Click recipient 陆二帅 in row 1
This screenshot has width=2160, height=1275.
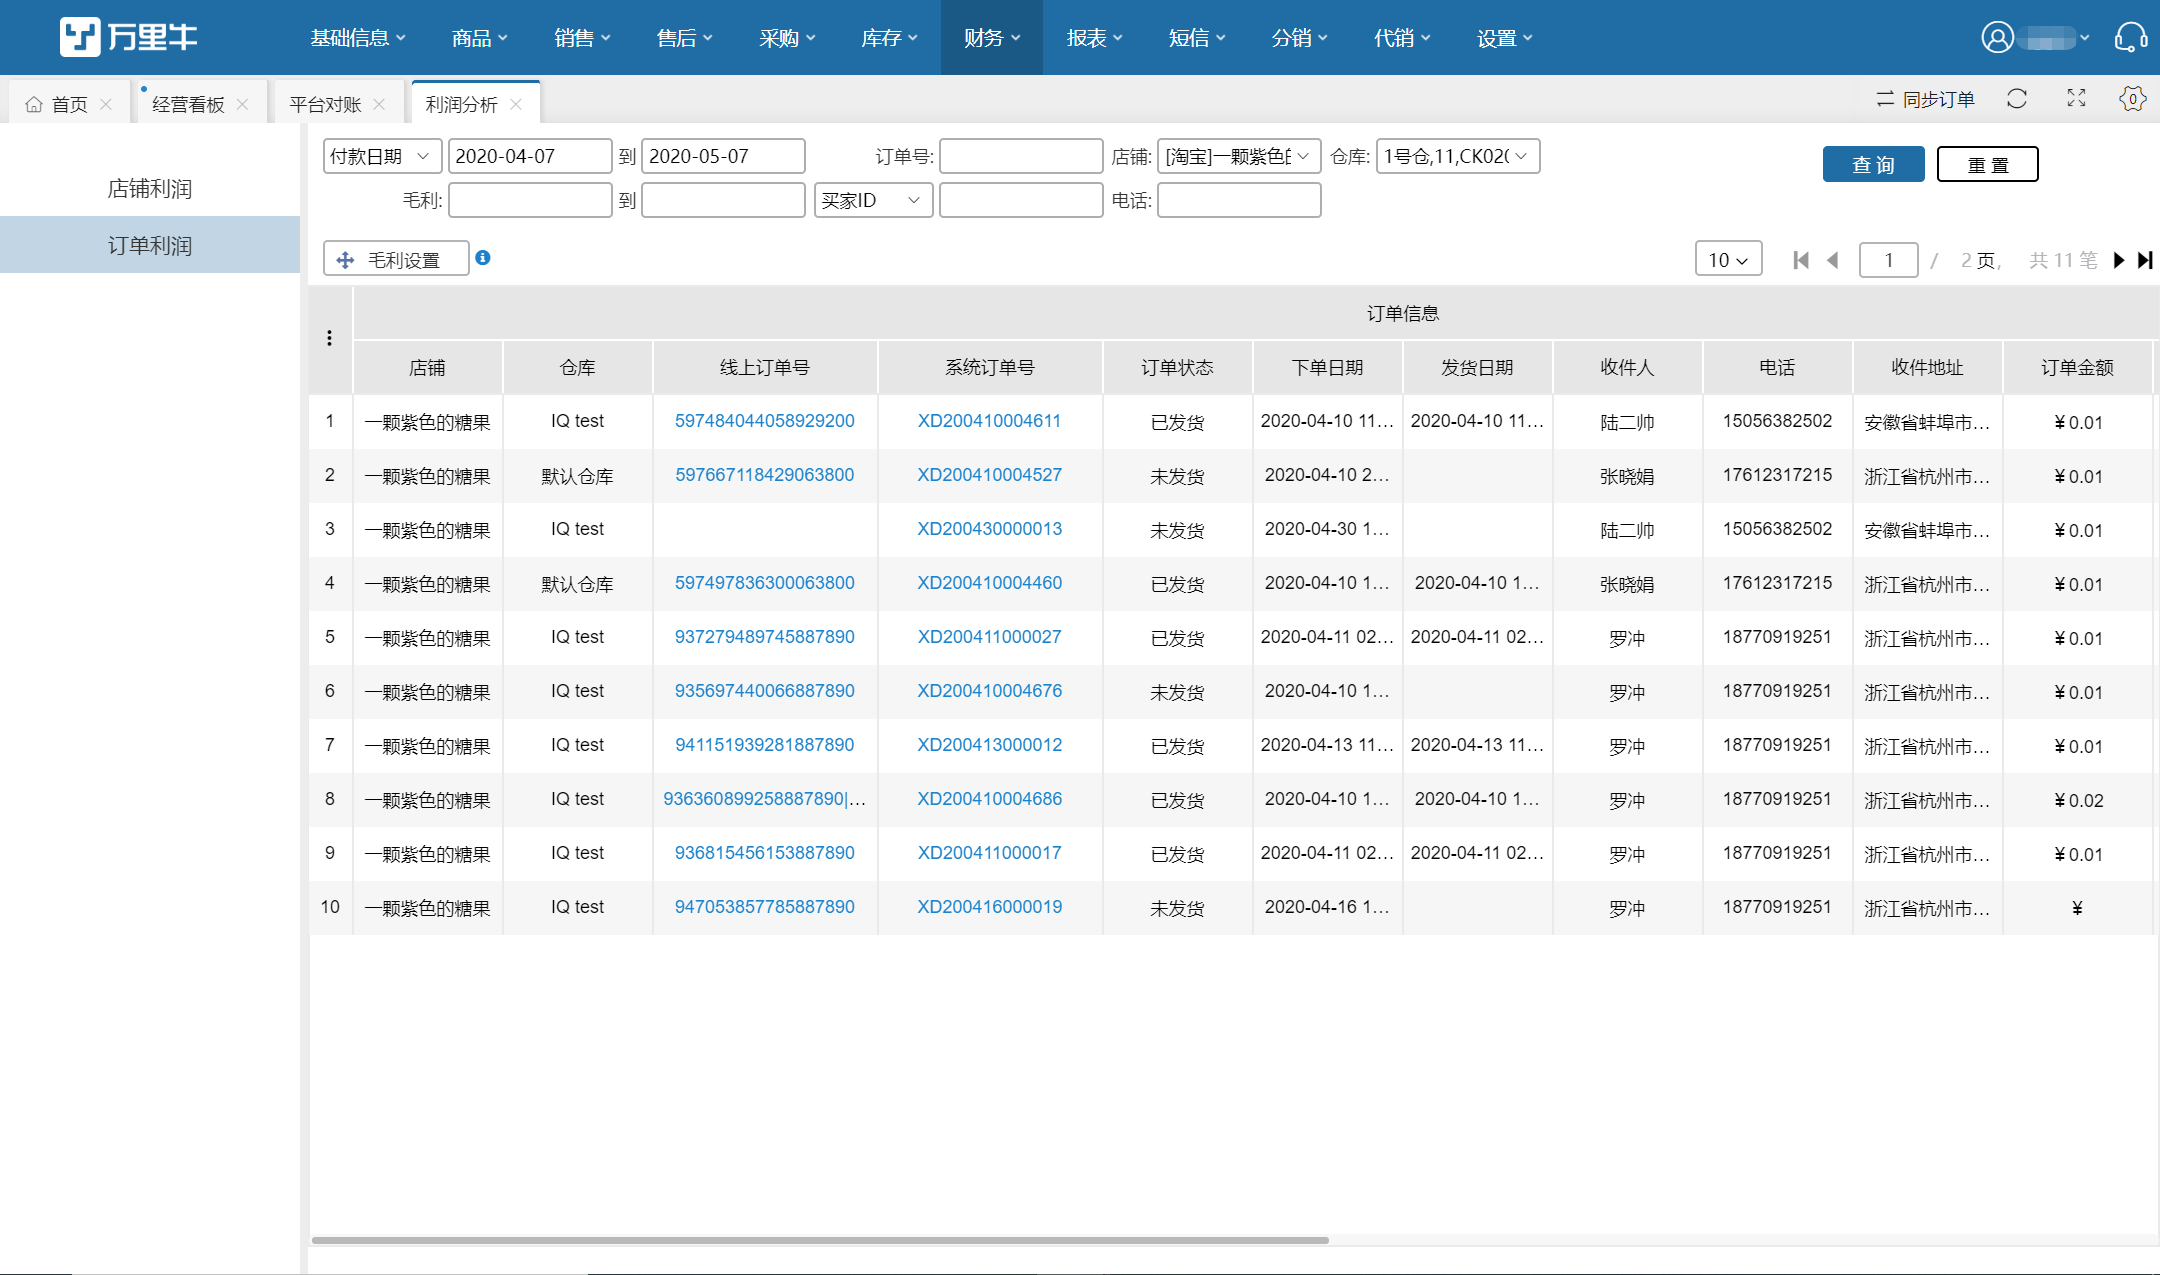tap(1627, 422)
